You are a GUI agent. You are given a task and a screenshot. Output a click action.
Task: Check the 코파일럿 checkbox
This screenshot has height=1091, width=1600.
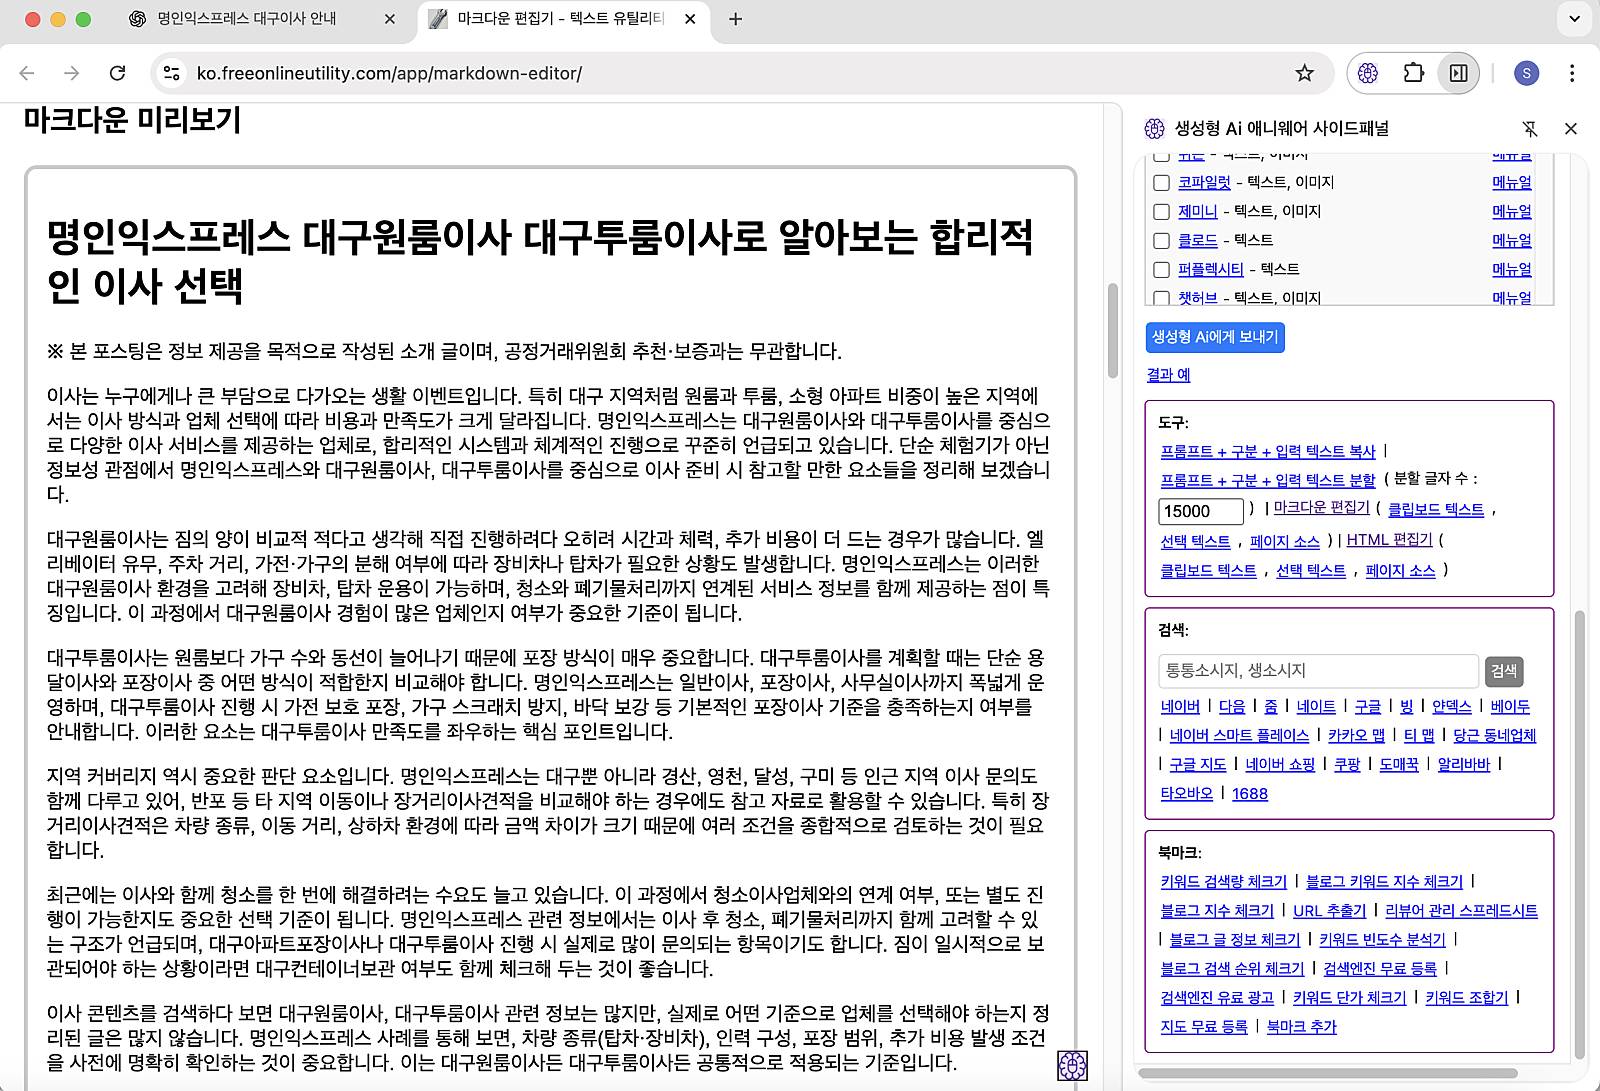[x=1161, y=183]
